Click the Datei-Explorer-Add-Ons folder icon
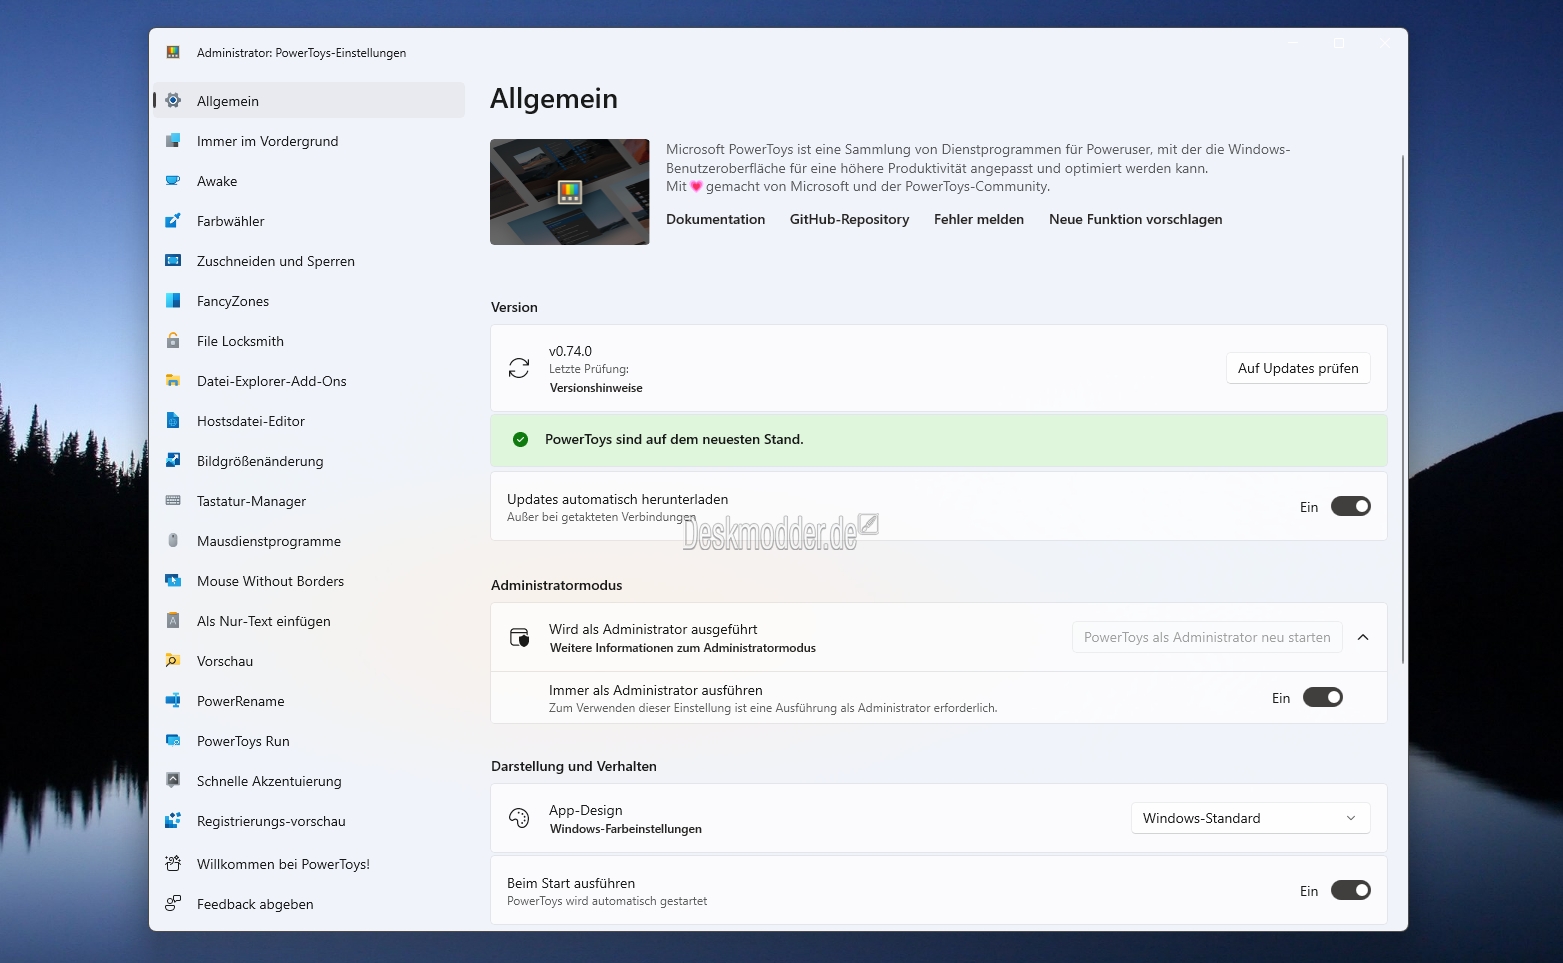 coord(173,380)
